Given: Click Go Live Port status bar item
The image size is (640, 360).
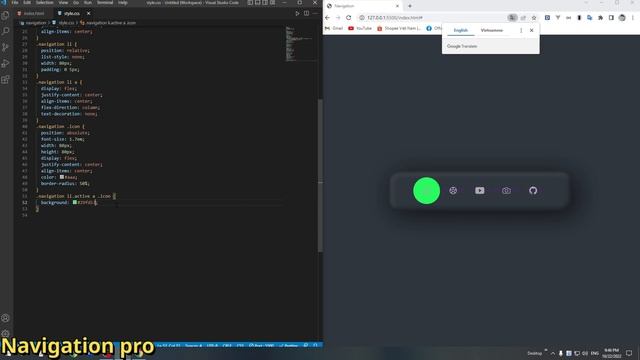Looking at the screenshot, I should click(x=262, y=346).
